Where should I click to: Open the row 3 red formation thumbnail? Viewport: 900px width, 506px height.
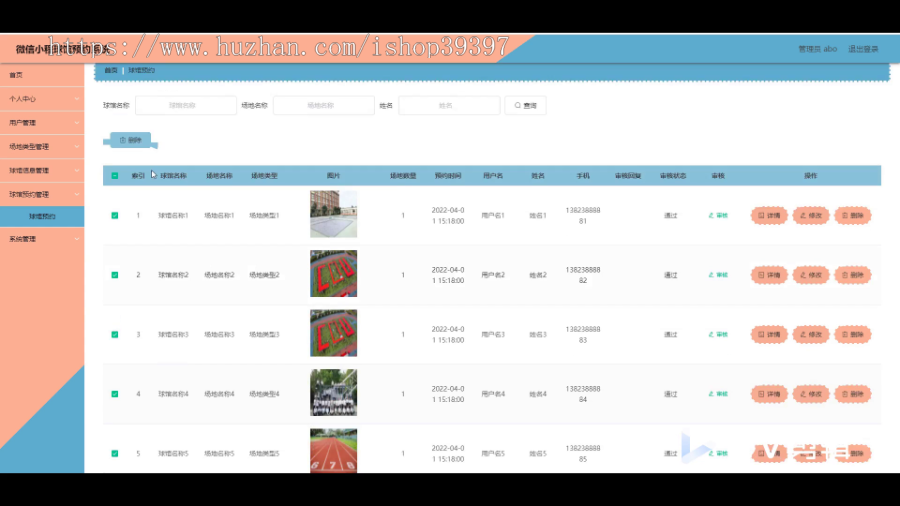(x=333, y=333)
